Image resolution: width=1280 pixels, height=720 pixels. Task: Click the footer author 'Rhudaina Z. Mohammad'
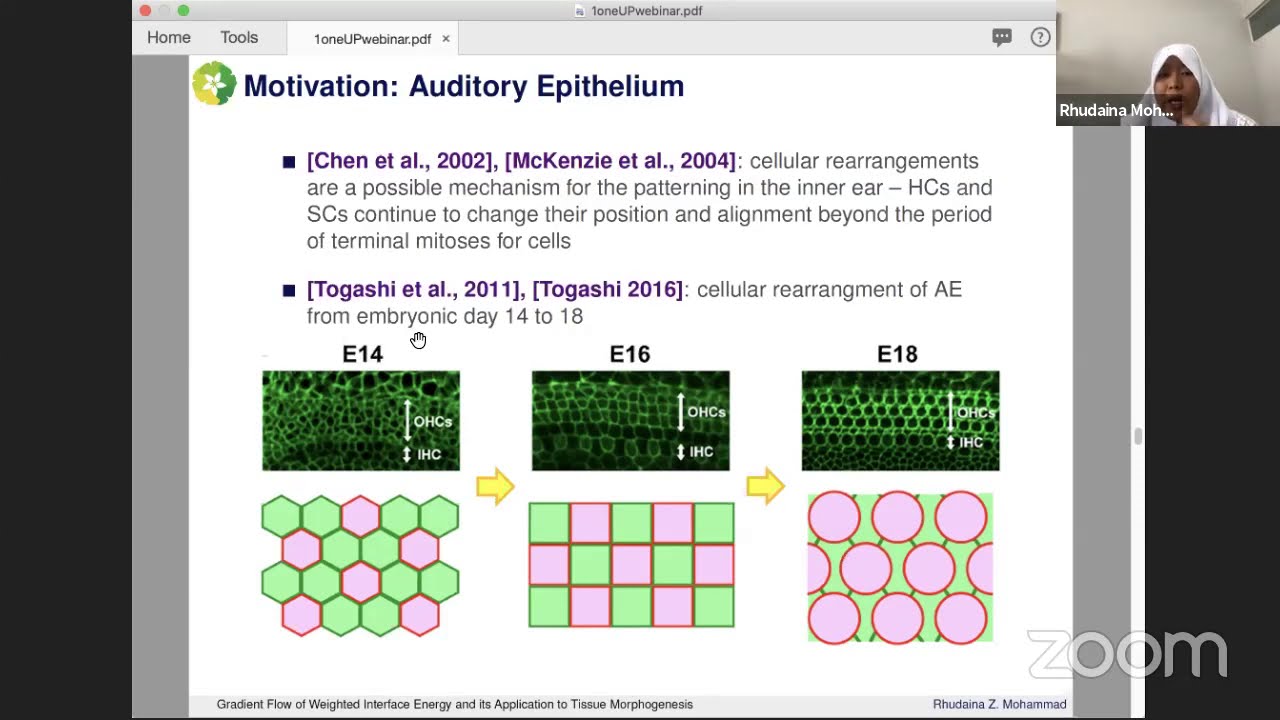1000,705
